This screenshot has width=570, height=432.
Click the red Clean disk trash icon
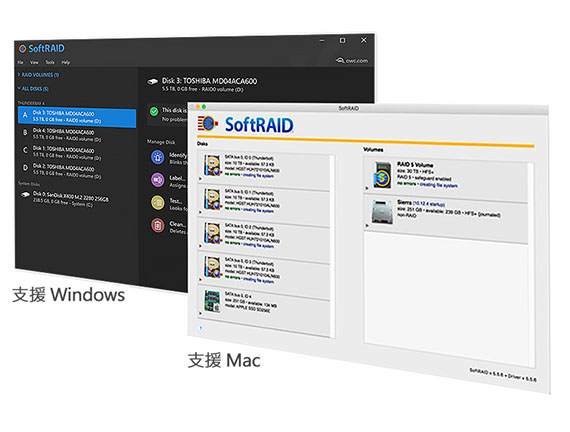[x=157, y=225]
